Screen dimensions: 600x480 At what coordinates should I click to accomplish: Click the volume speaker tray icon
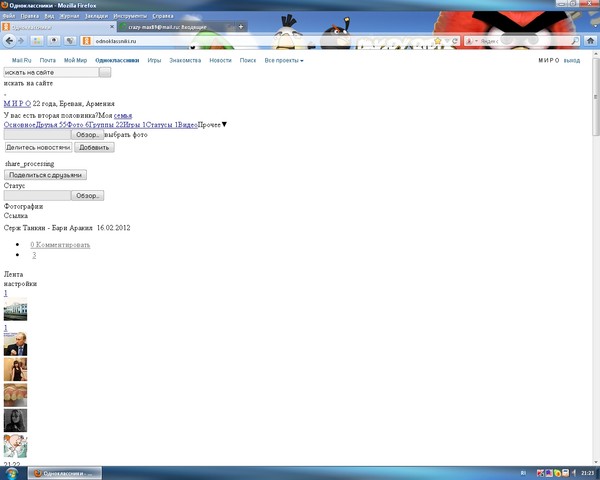(x=574, y=473)
